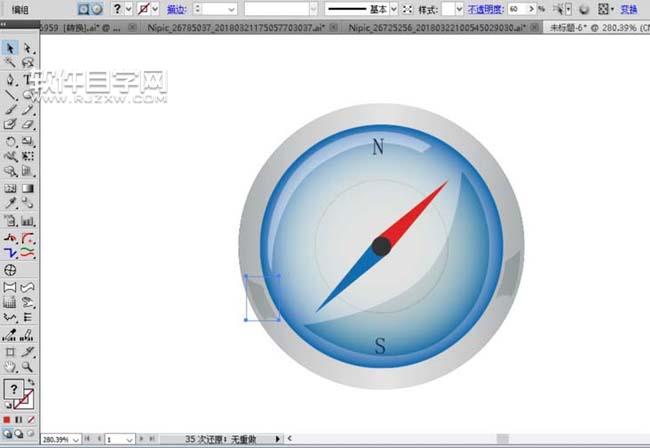Image resolution: width=650 pixels, height=448 pixels.
Task: Select the Eyedropper tool
Action: point(10,203)
